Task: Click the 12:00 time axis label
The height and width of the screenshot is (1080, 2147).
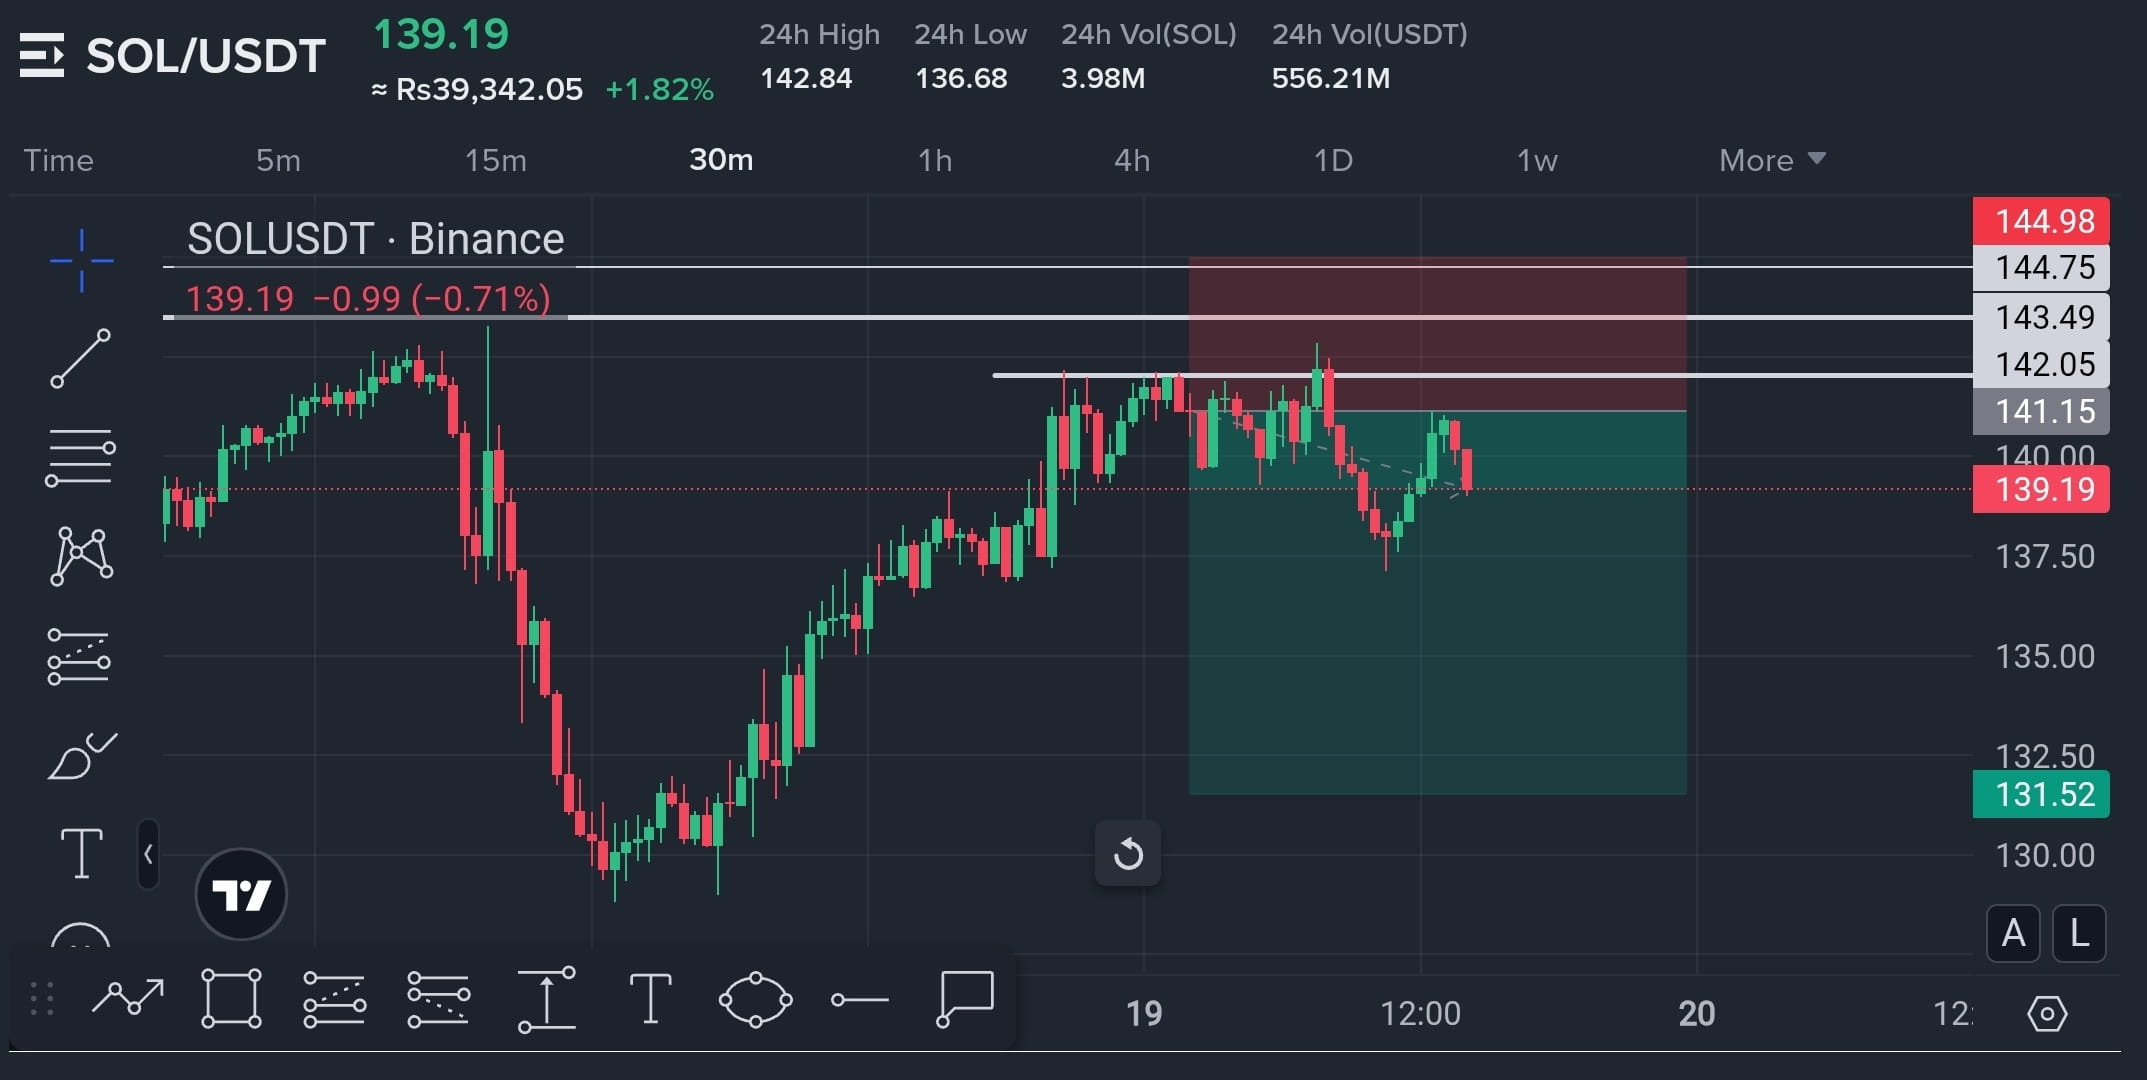Action: pyautogui.click(x=1420, y=1014)
